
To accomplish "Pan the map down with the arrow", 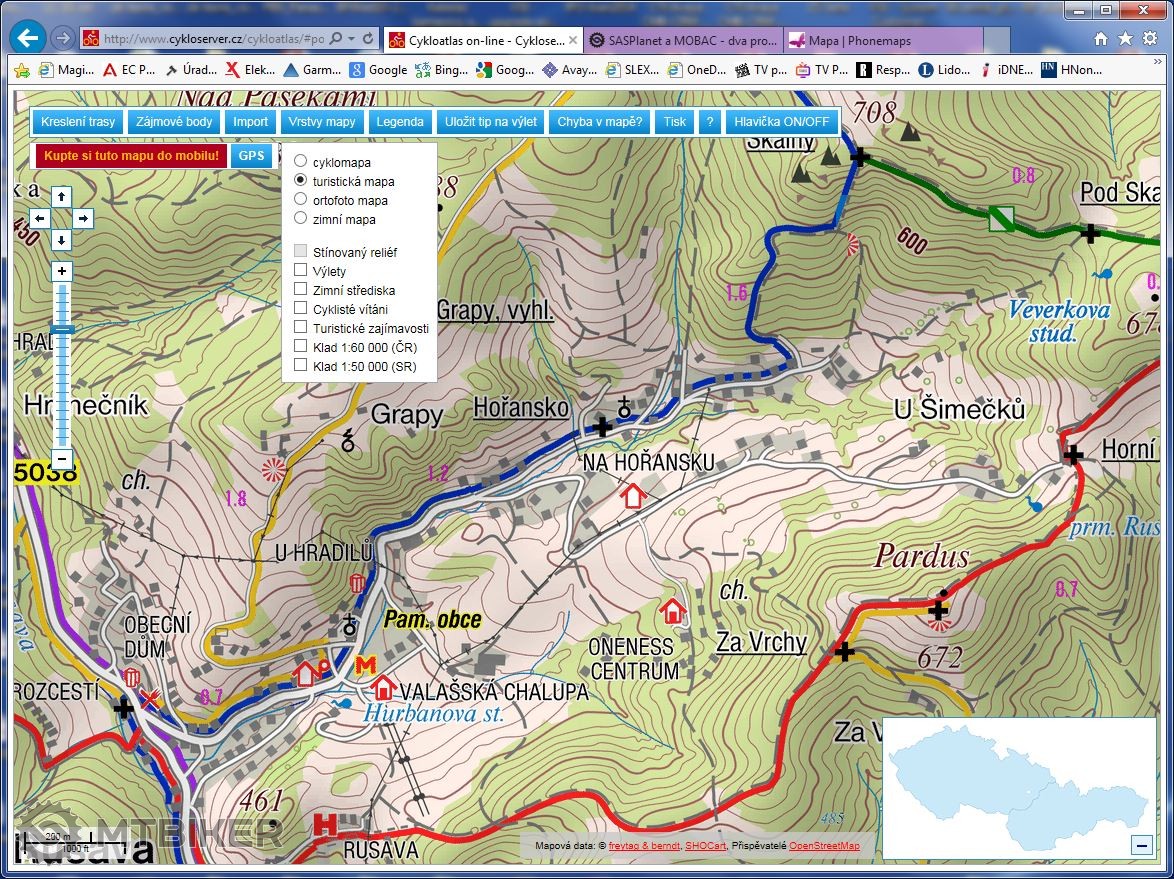I will point(61,240).
